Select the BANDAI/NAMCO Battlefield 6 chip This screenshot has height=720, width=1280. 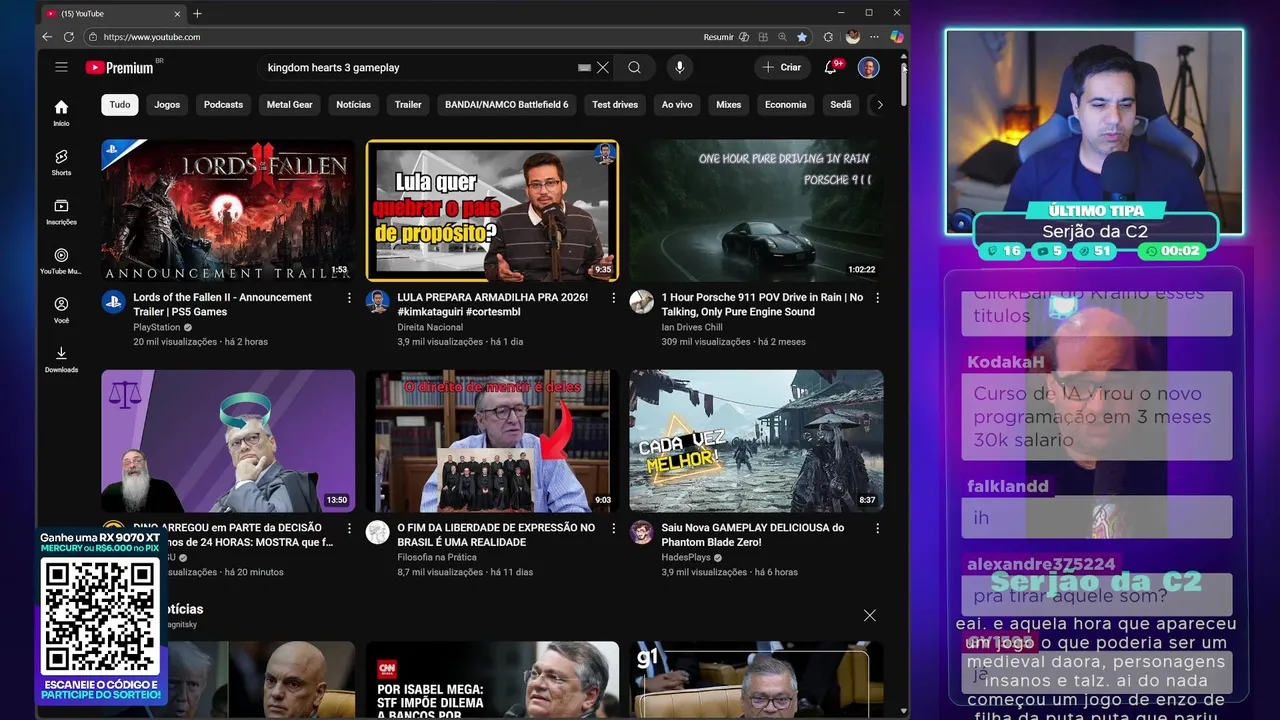point(507,104)
